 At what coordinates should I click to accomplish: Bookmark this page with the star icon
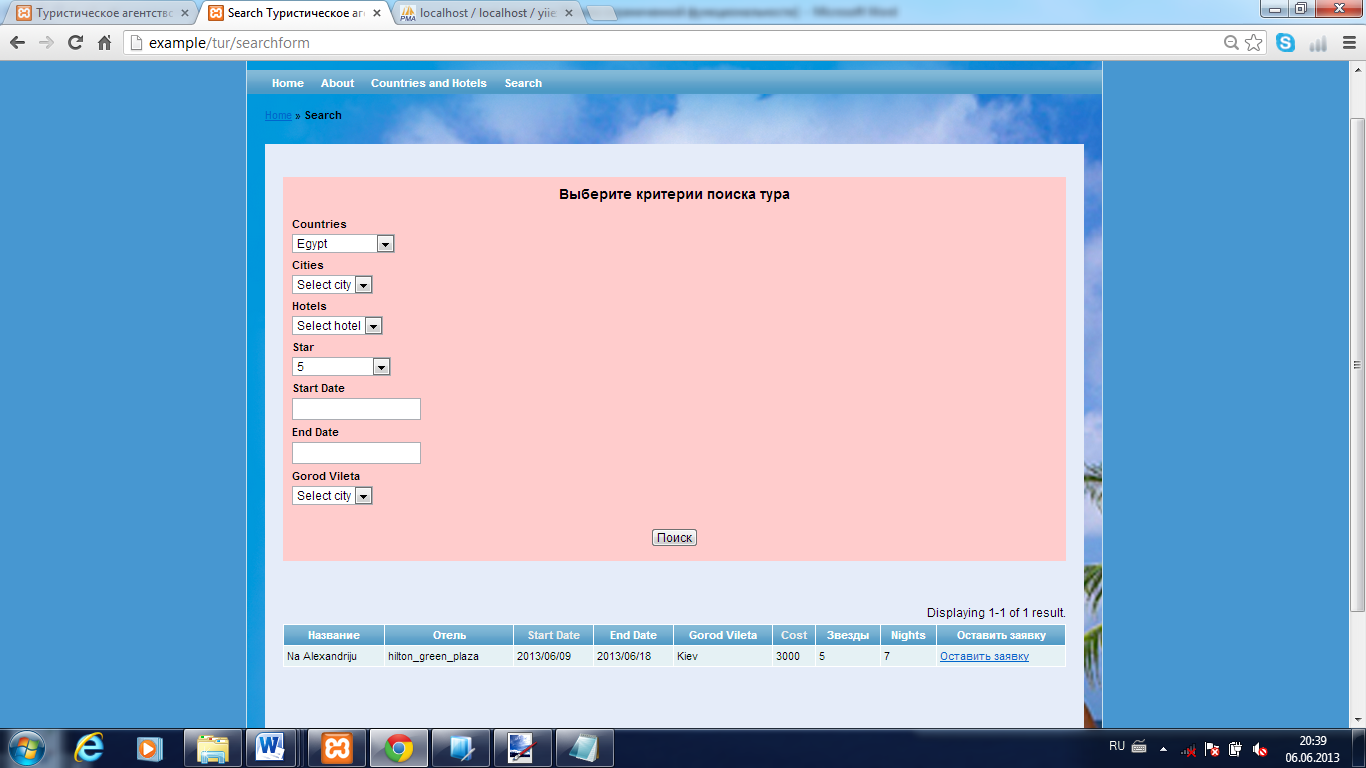tap(1254, 43)
